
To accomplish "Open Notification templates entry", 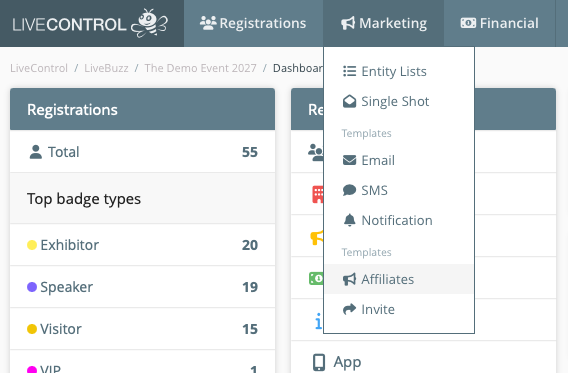I will (x=399, y=220).
